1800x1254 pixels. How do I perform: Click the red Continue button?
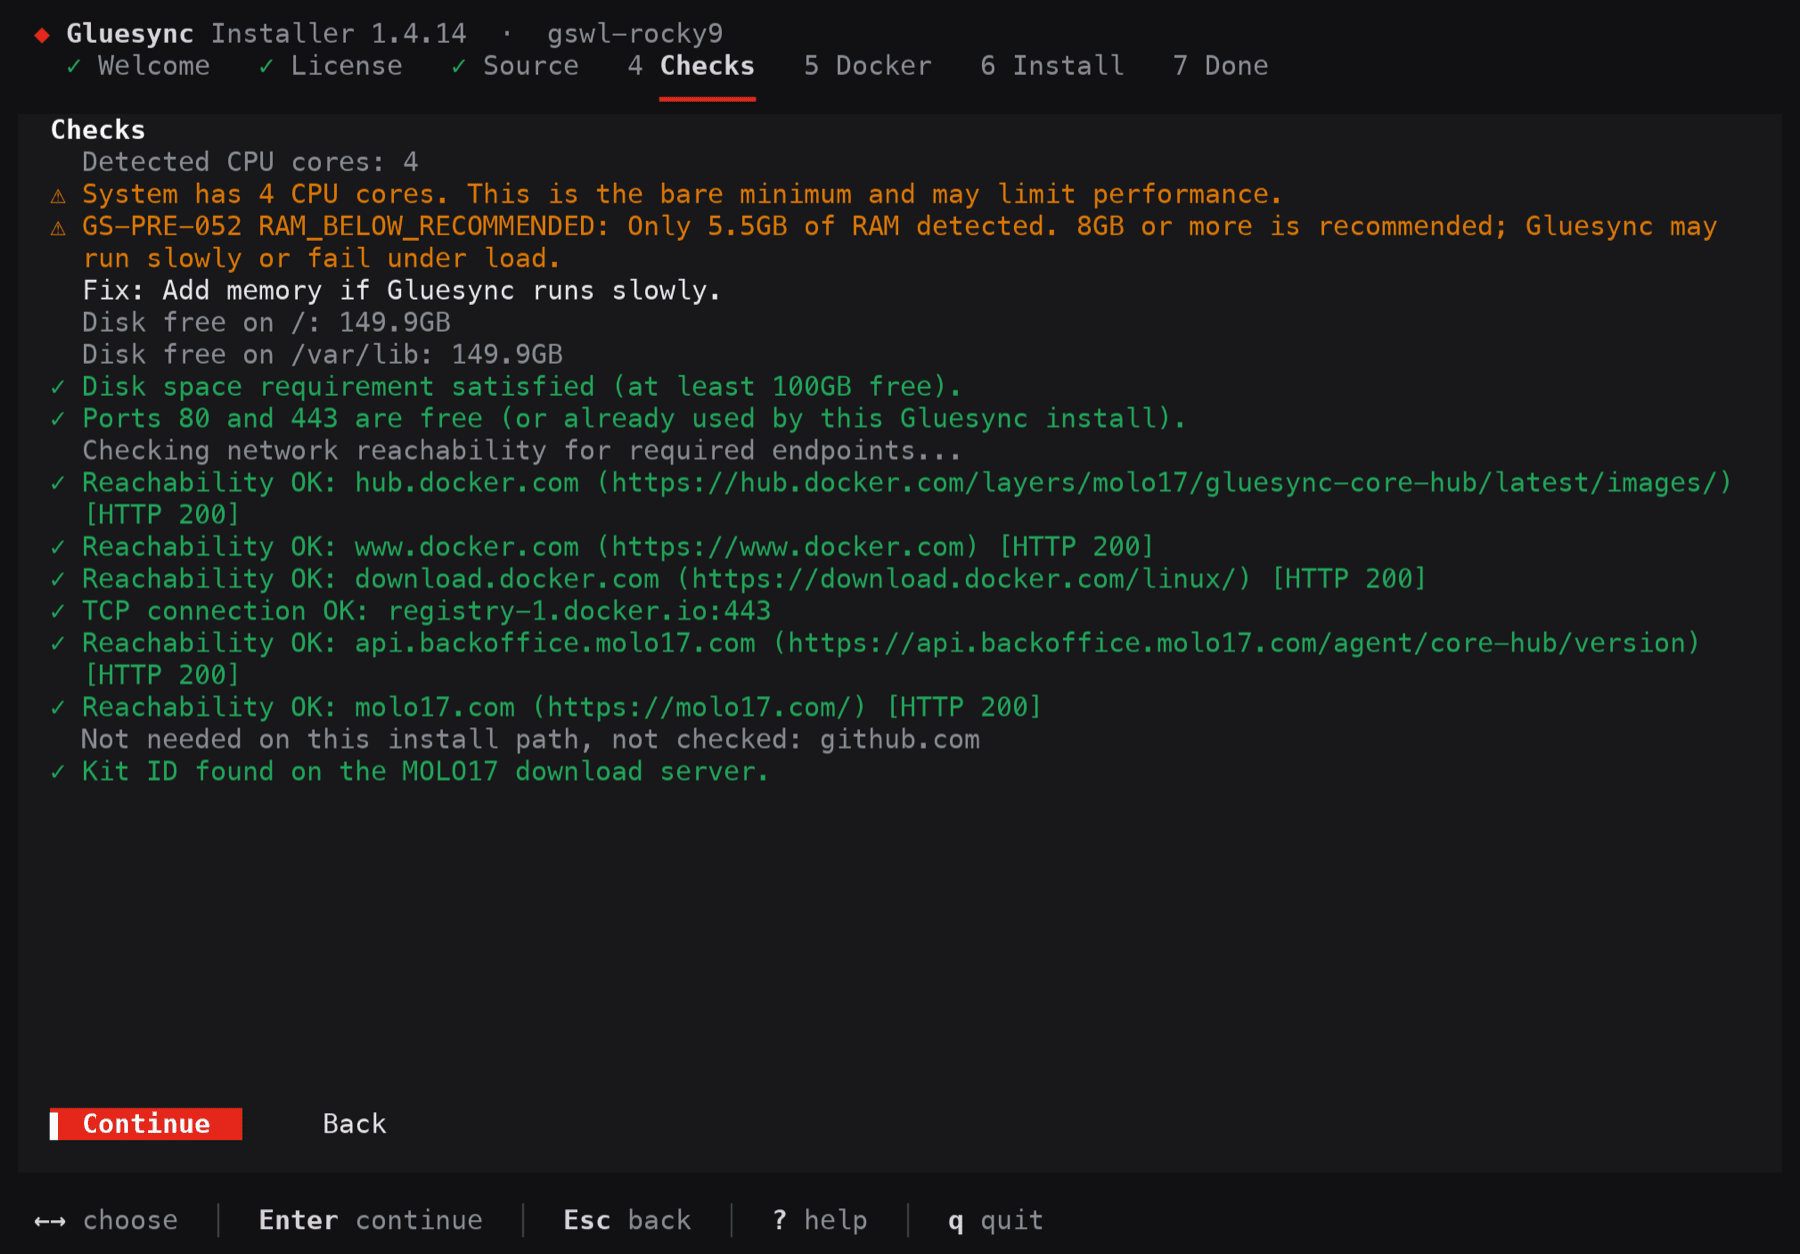(146, 1124)
